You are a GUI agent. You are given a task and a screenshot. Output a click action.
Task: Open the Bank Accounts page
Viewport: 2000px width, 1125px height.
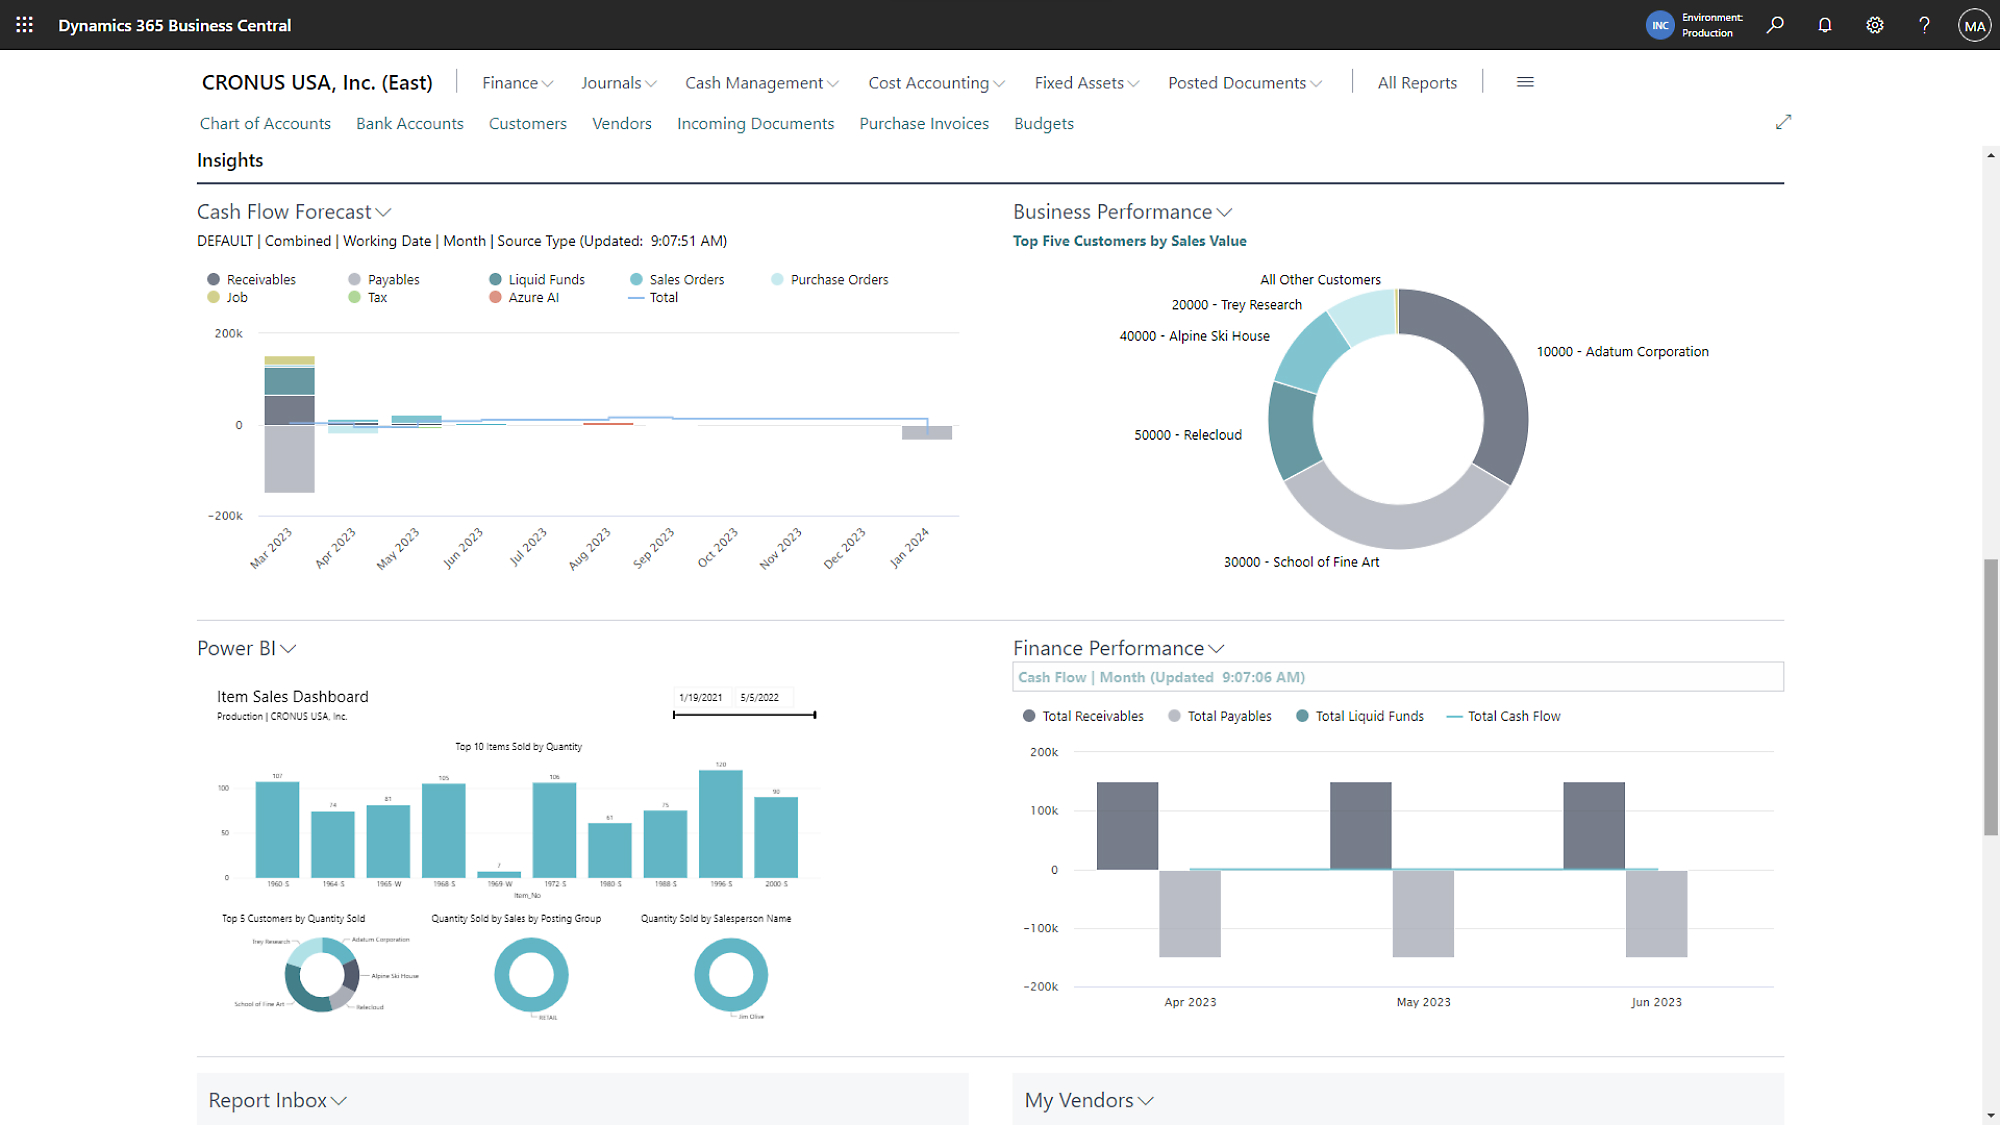pyautogui.click(x=409, y=122)
